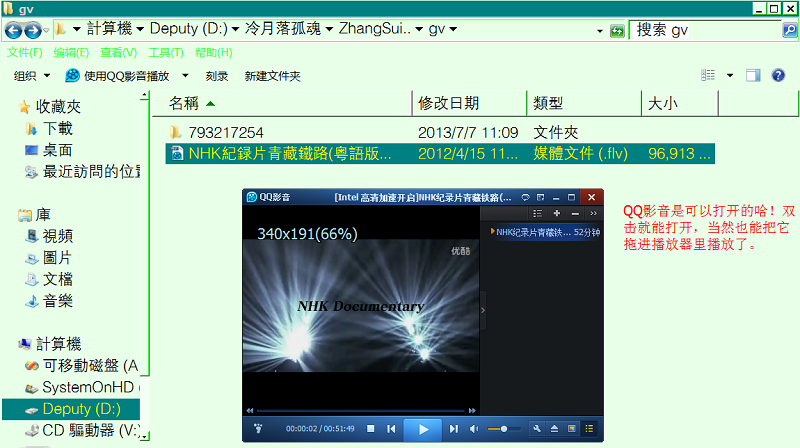Open QQ影音 feedback speech bubble icon
The height and width of the screenshot is (448, 800).
[x=526, y=197]
